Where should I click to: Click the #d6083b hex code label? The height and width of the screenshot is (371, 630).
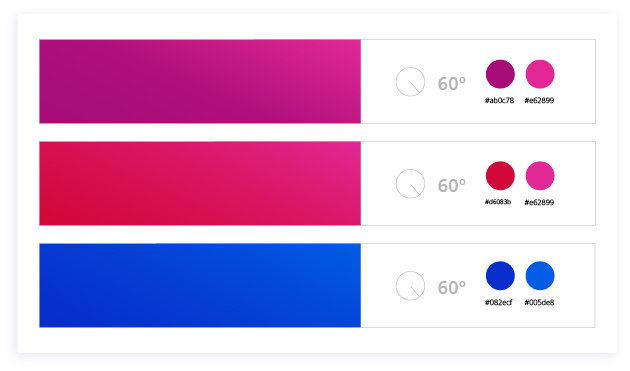click(x=498, y=202)
